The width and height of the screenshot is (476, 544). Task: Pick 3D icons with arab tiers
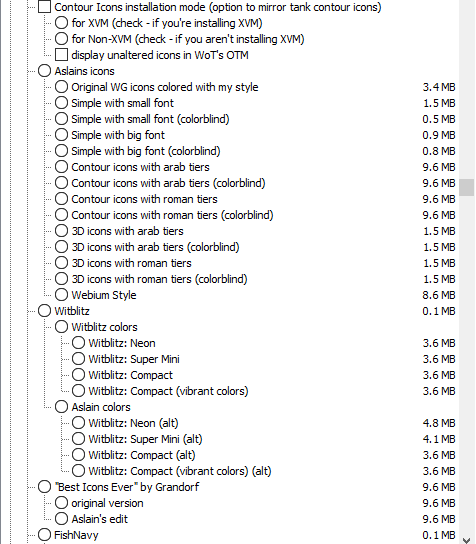click(61, 231)
